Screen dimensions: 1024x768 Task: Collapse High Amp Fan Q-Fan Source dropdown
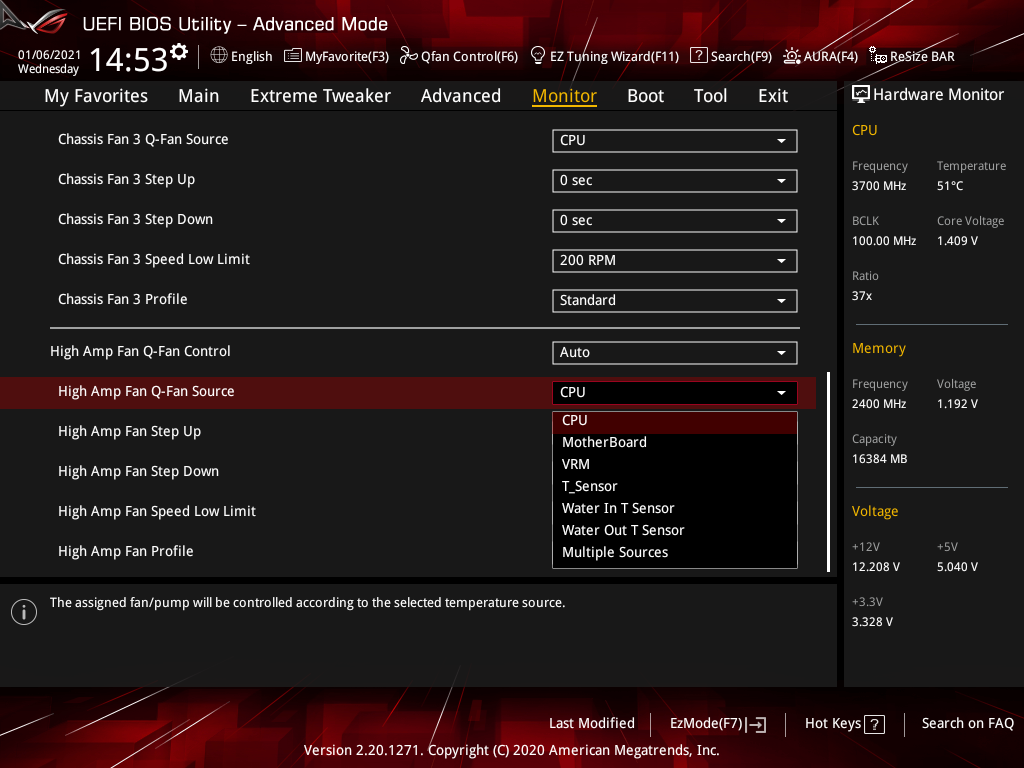[x=674, y=392]
